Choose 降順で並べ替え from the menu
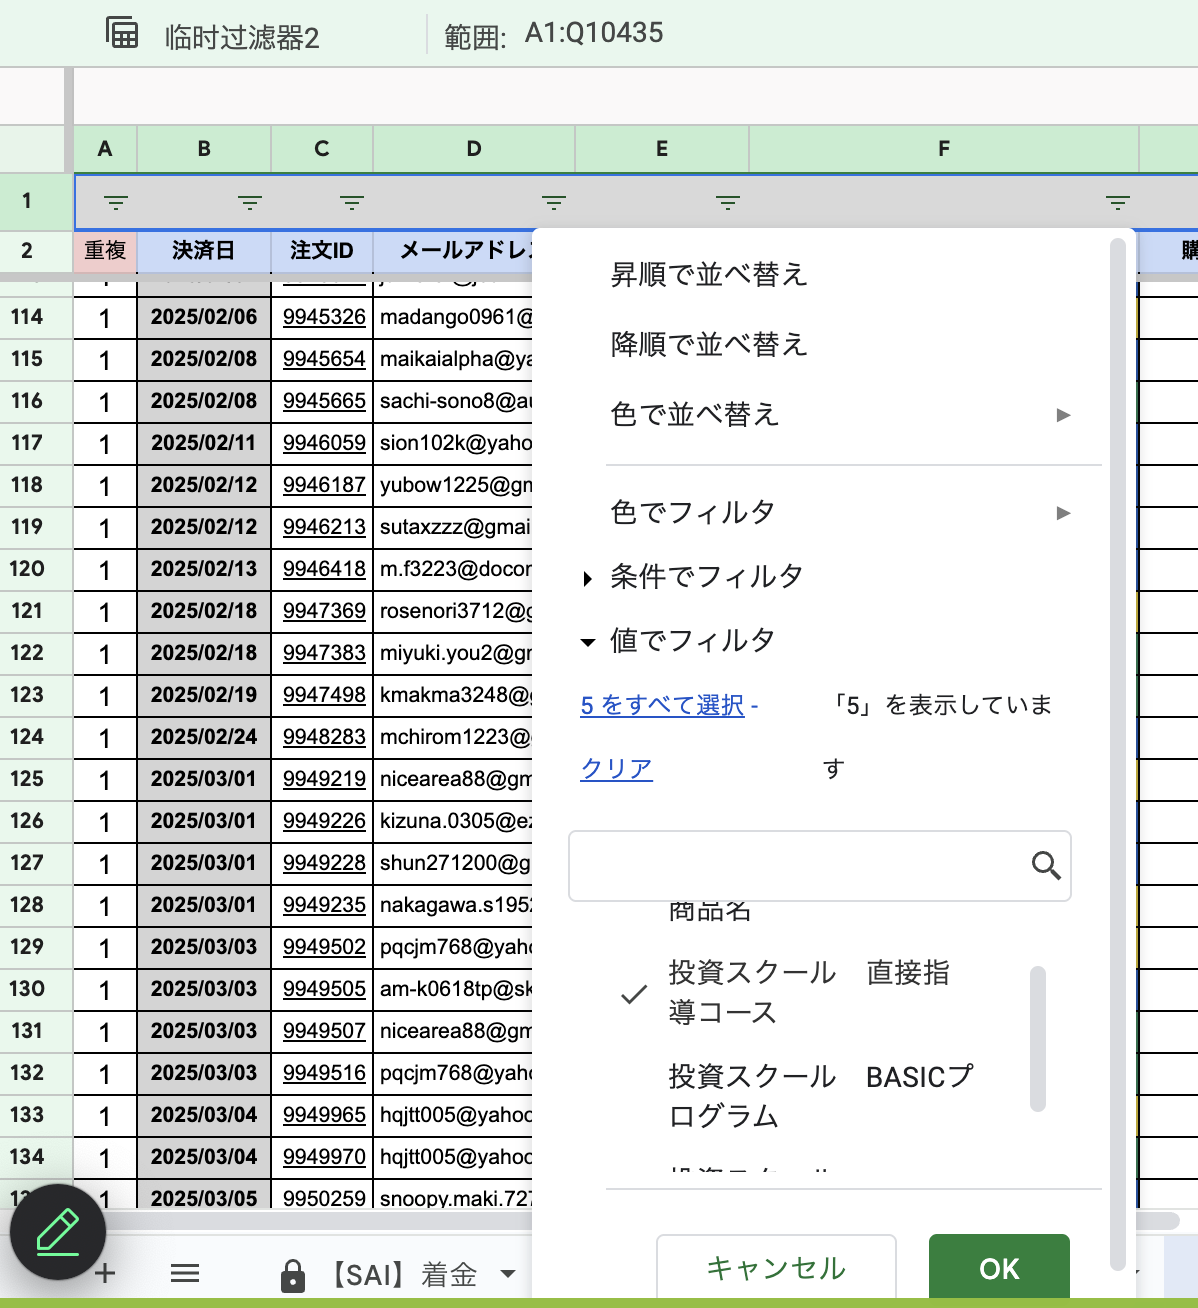The width and height of the screenshot is (1198, 1308). [x=710, y=344]
